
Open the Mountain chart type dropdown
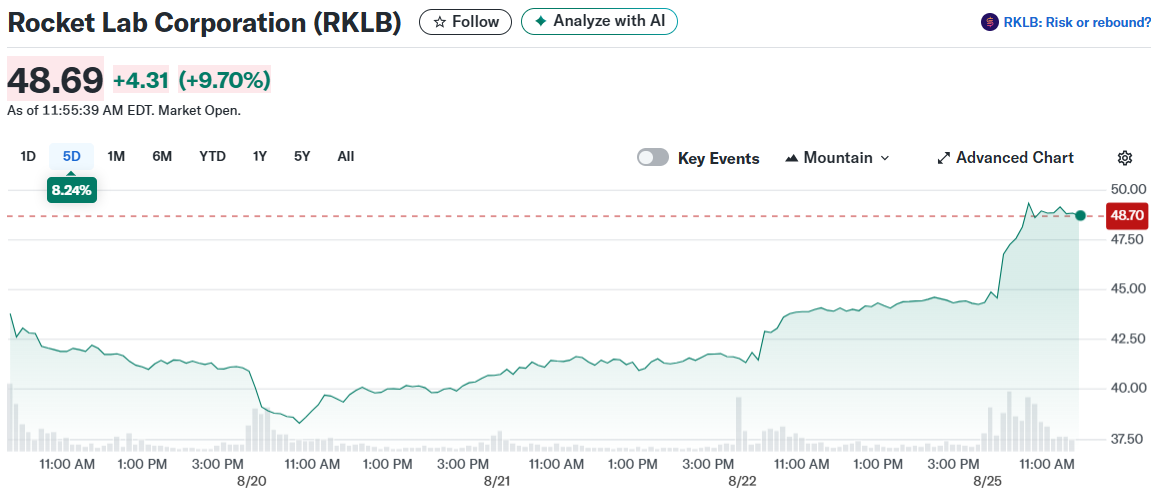point(837,157)
